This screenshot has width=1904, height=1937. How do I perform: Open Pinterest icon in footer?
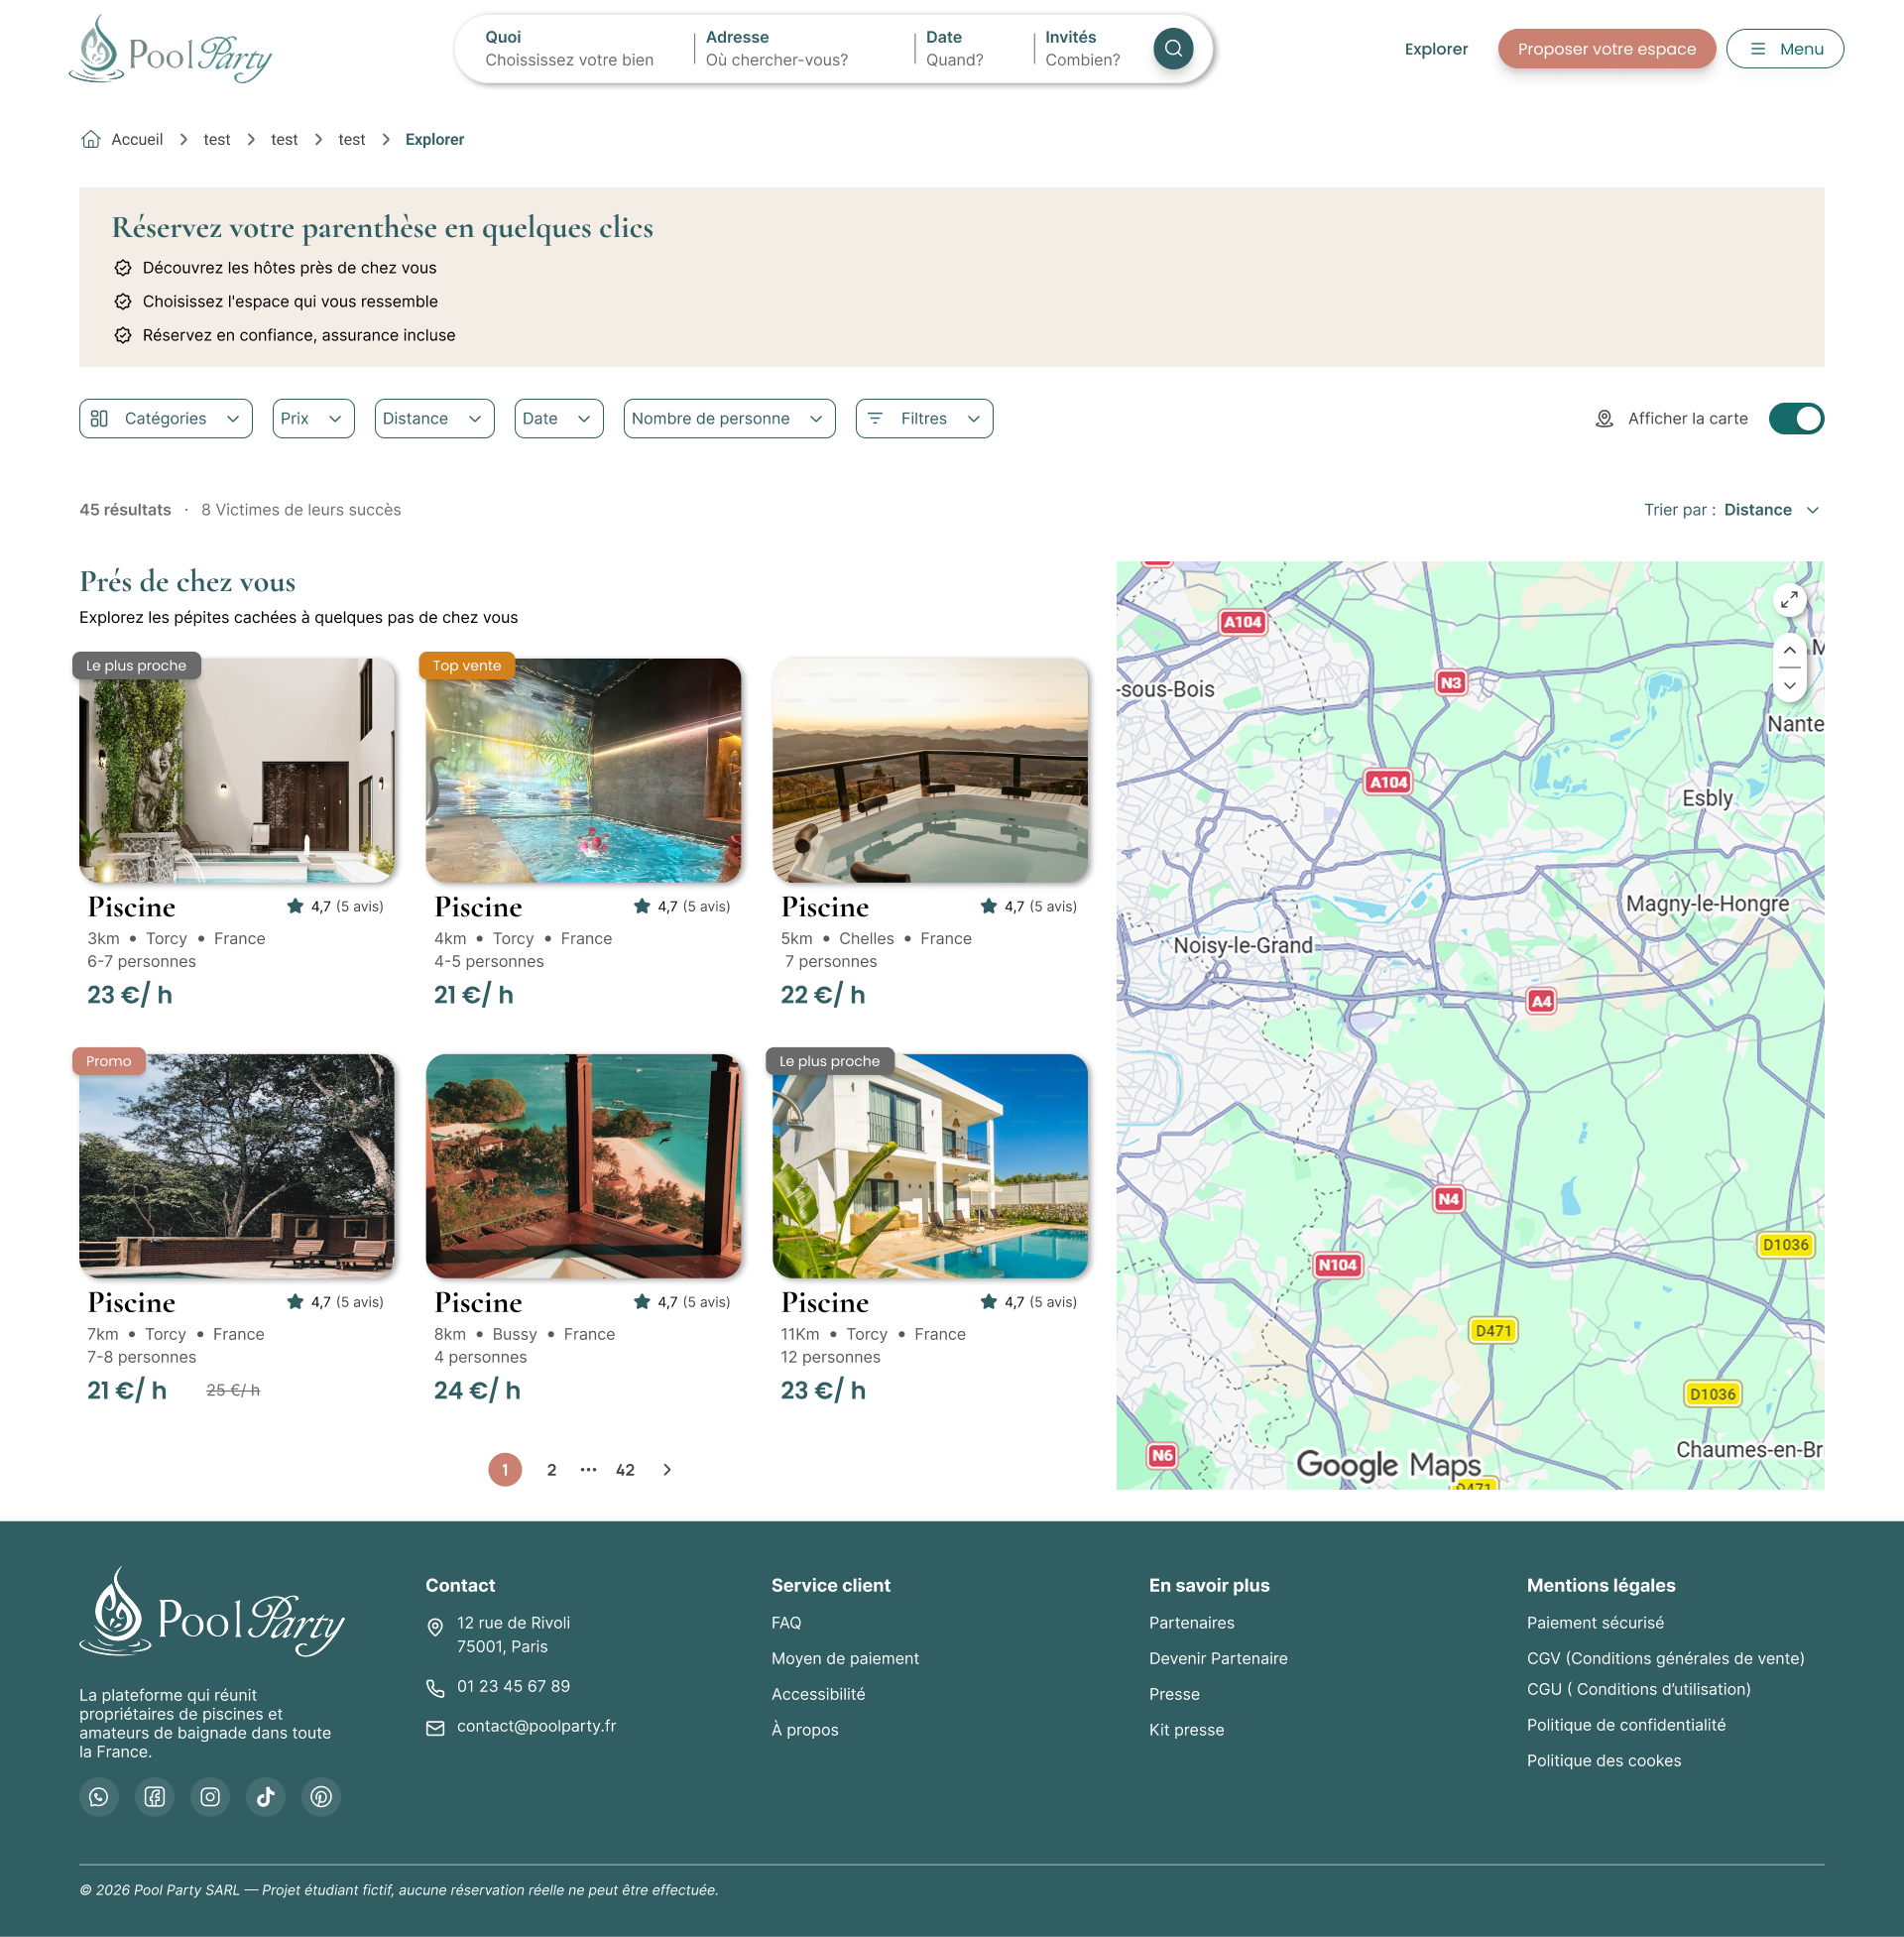[321, 1796]
